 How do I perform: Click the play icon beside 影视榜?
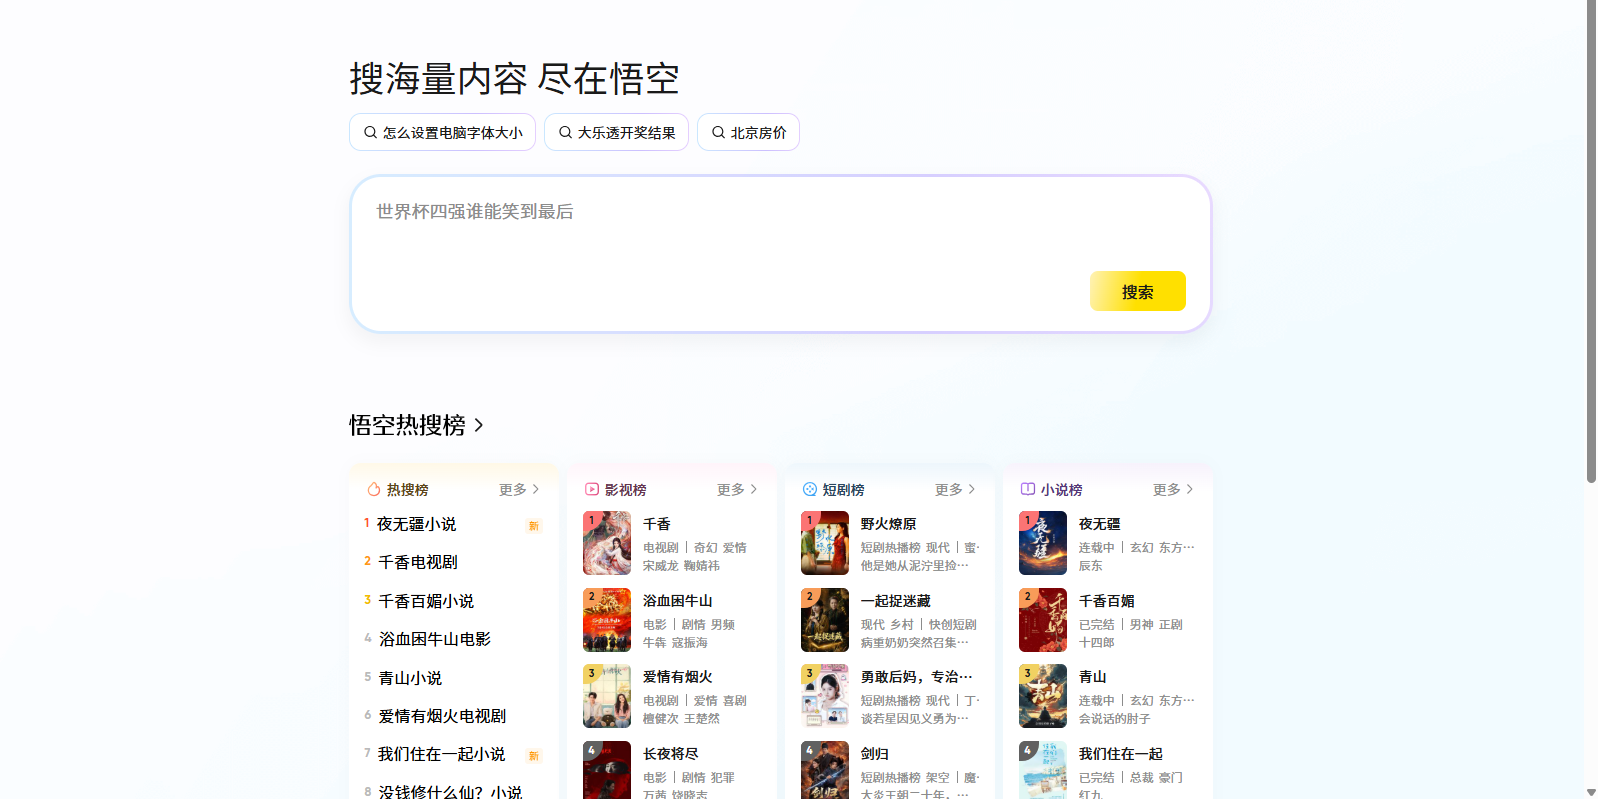point(592,489)
